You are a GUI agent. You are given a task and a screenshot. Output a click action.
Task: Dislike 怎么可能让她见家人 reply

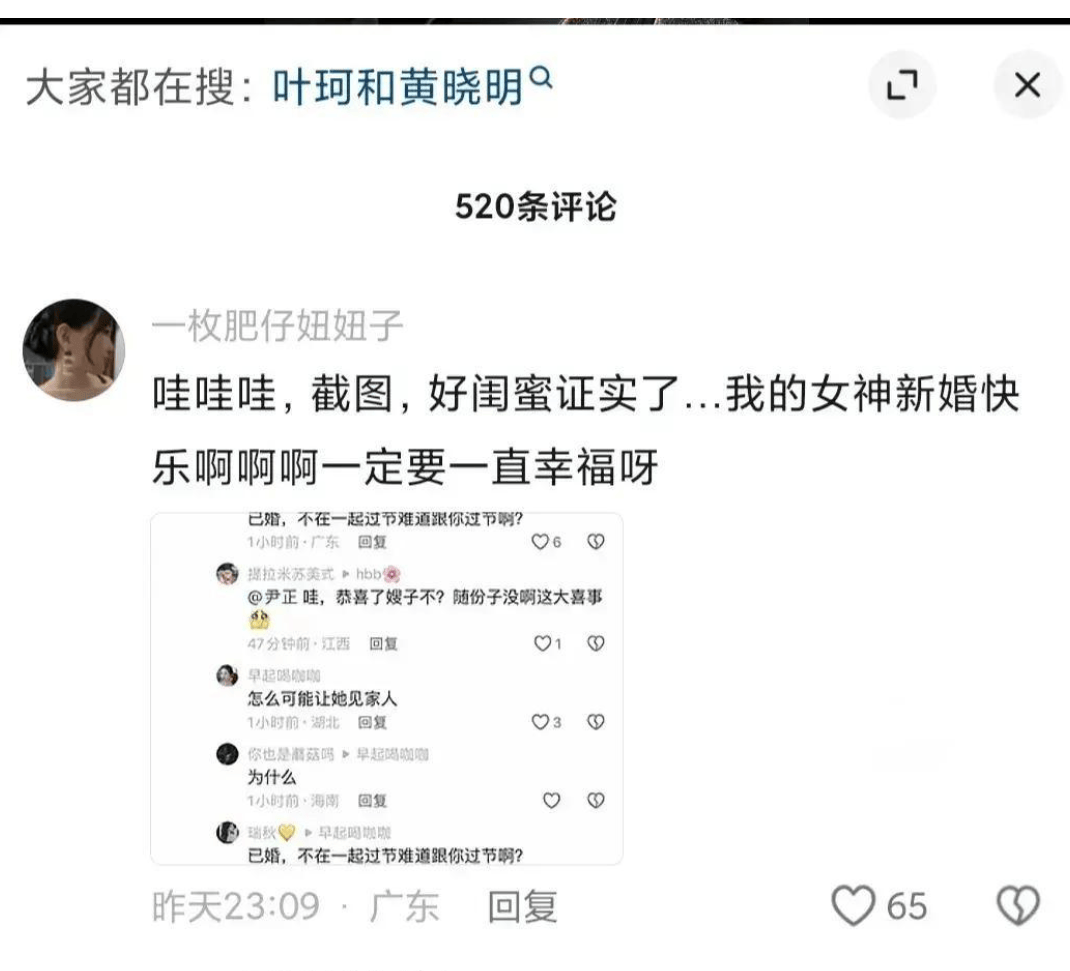tap(596, 721)
